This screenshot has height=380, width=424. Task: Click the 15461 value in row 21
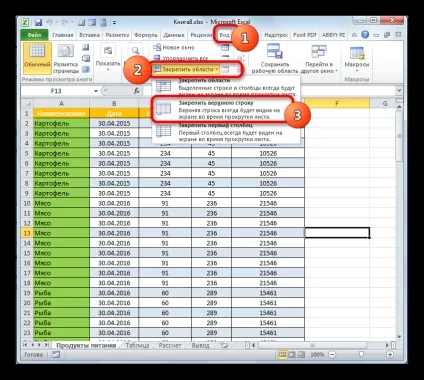coord(268,313)
